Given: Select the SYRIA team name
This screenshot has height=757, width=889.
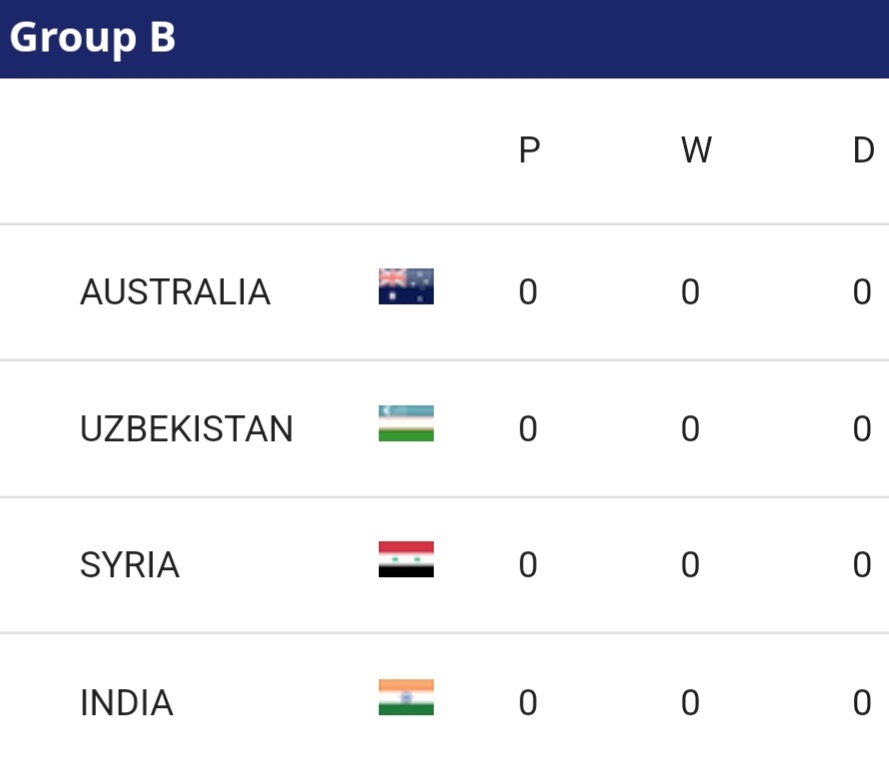Looking at the screenshot, I should point(129,566).
